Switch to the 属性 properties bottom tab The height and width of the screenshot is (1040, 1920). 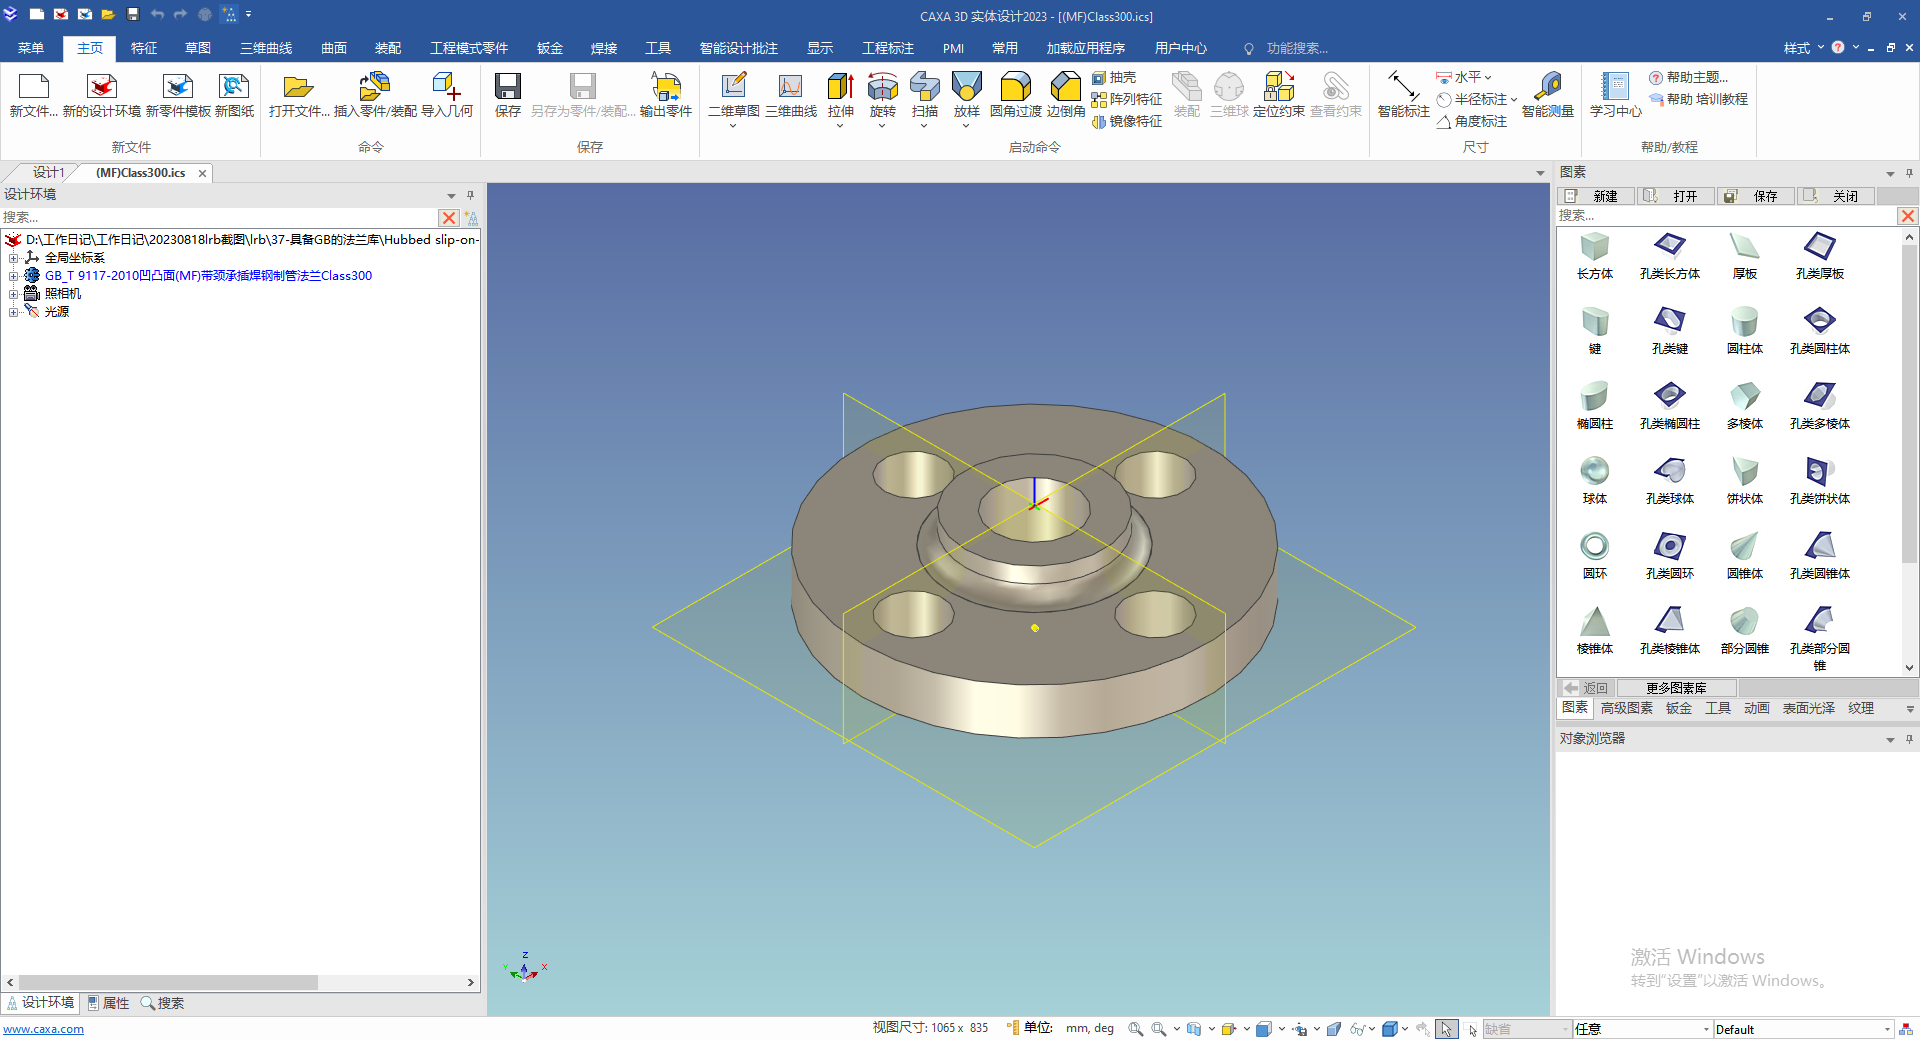(108, 1003)
